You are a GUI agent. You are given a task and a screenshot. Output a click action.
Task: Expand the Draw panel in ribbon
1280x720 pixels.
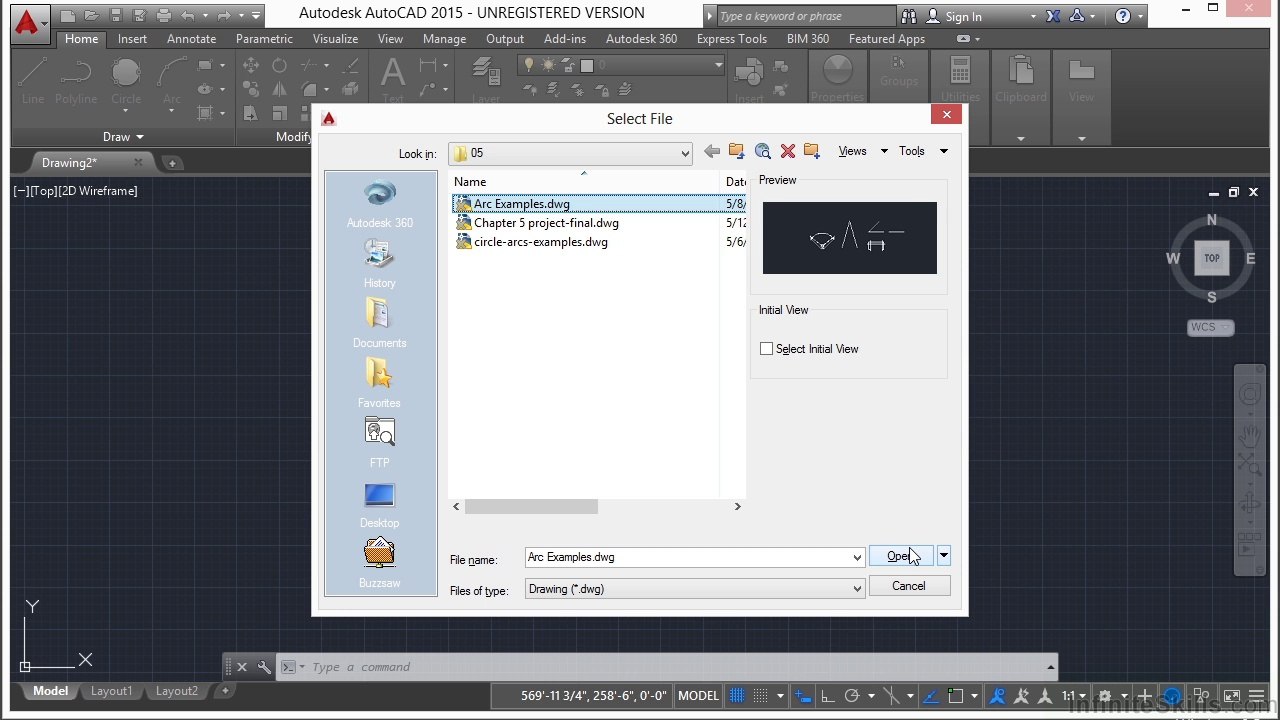123,137
